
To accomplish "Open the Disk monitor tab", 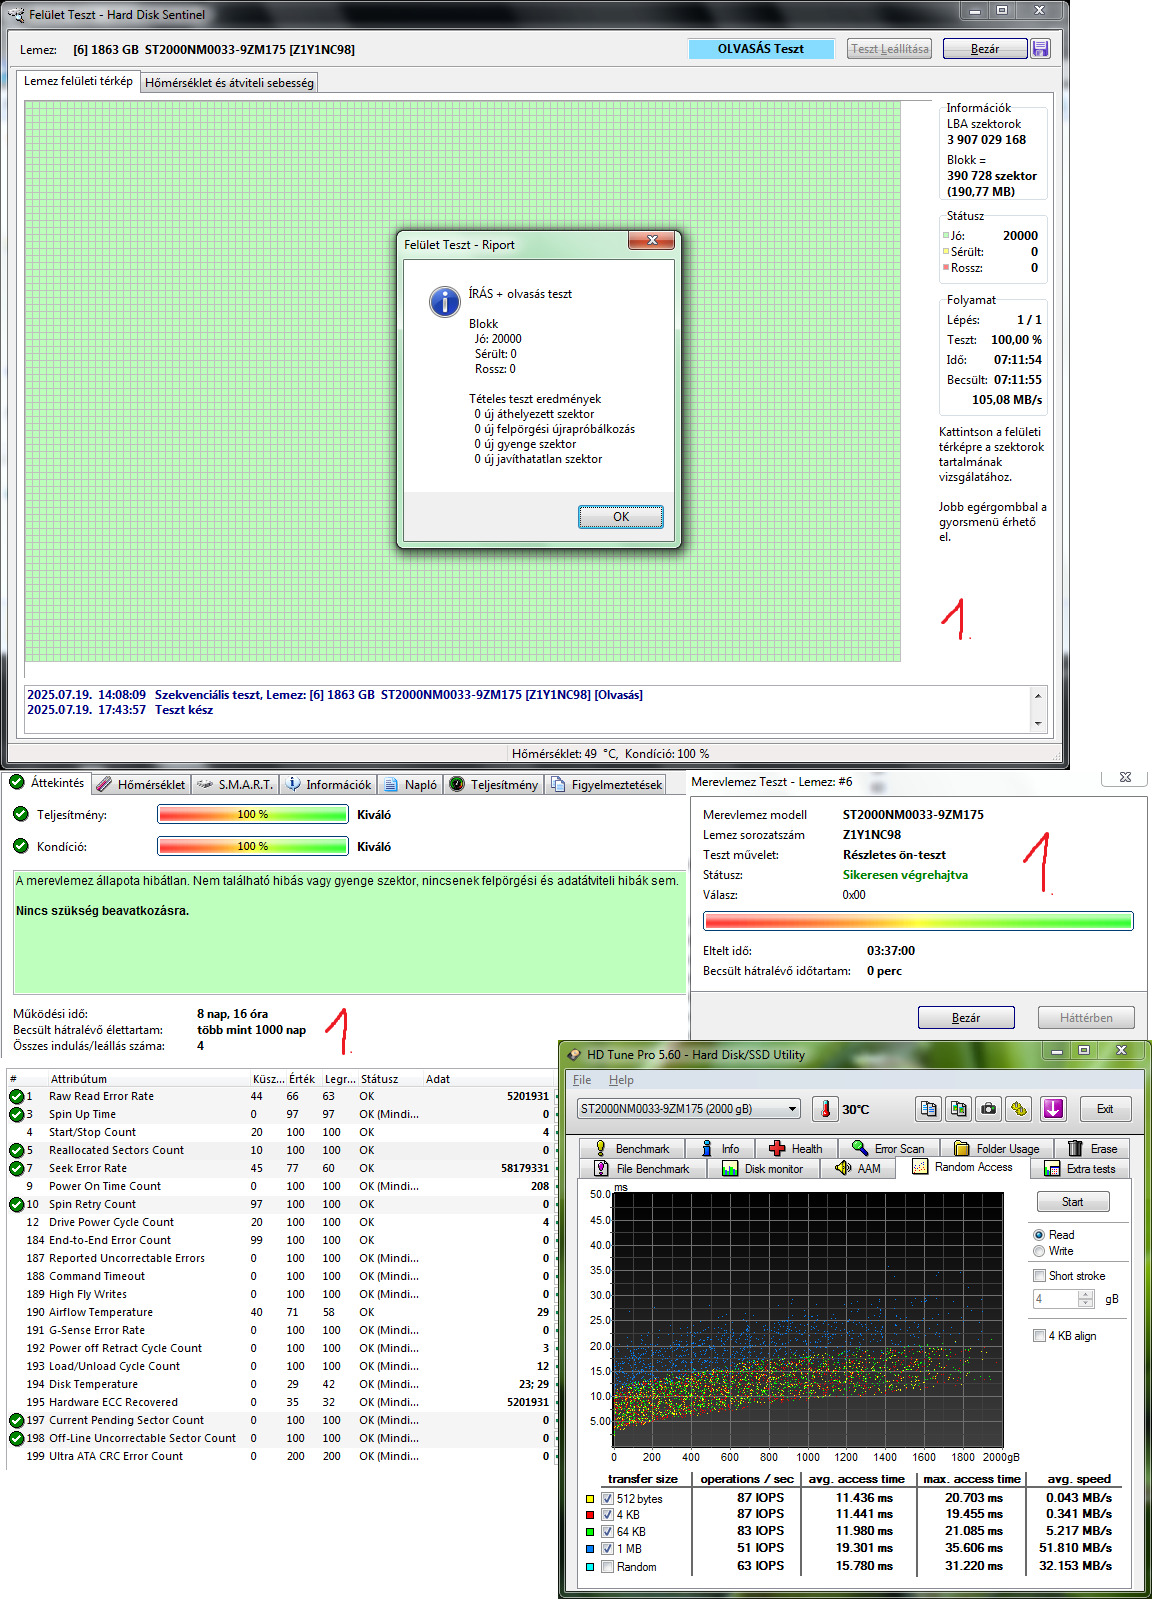I will [763, 1169].
